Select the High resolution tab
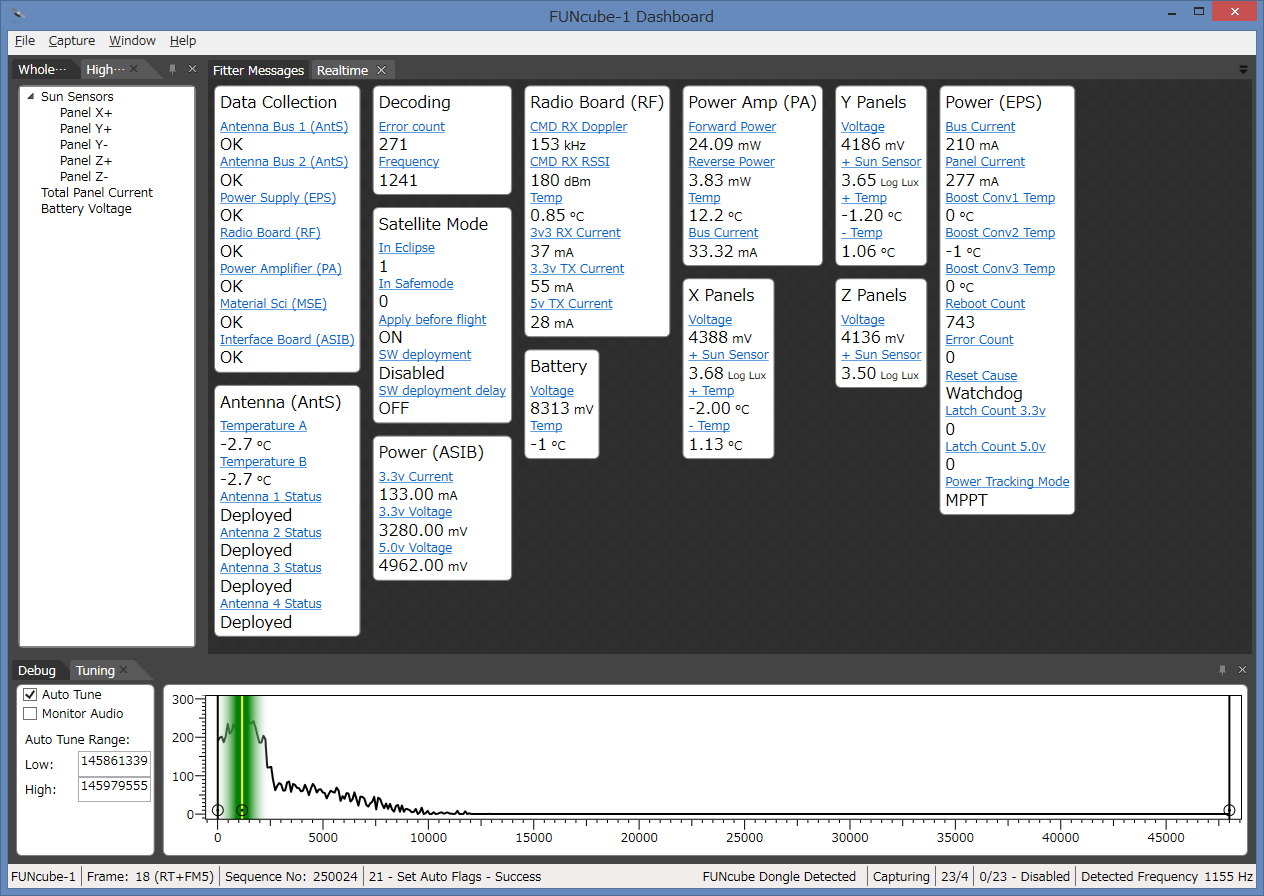This screenshot has height=896, width=1264. [106, 69]
